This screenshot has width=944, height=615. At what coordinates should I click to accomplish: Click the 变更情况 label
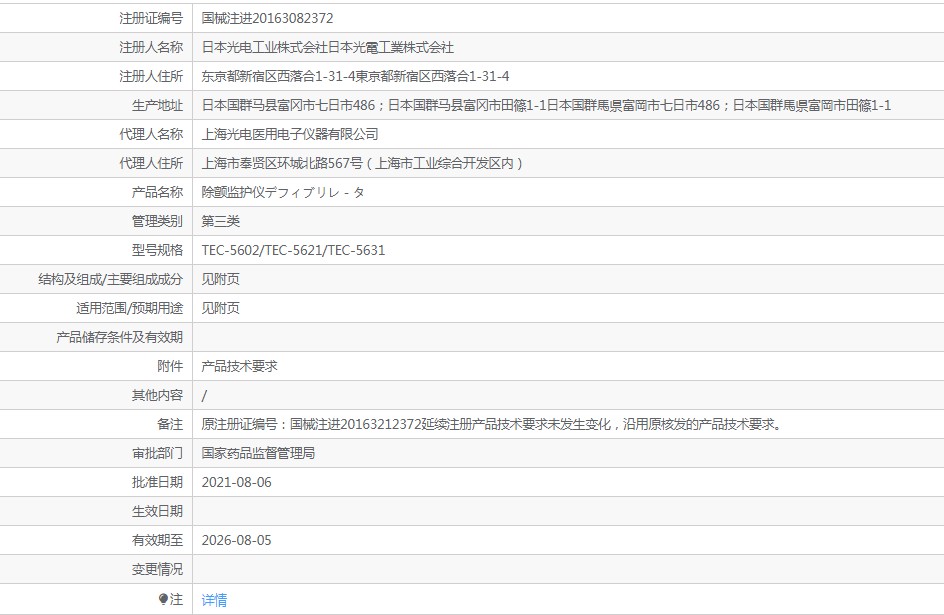pyautogui.click(x=157, y=569)
